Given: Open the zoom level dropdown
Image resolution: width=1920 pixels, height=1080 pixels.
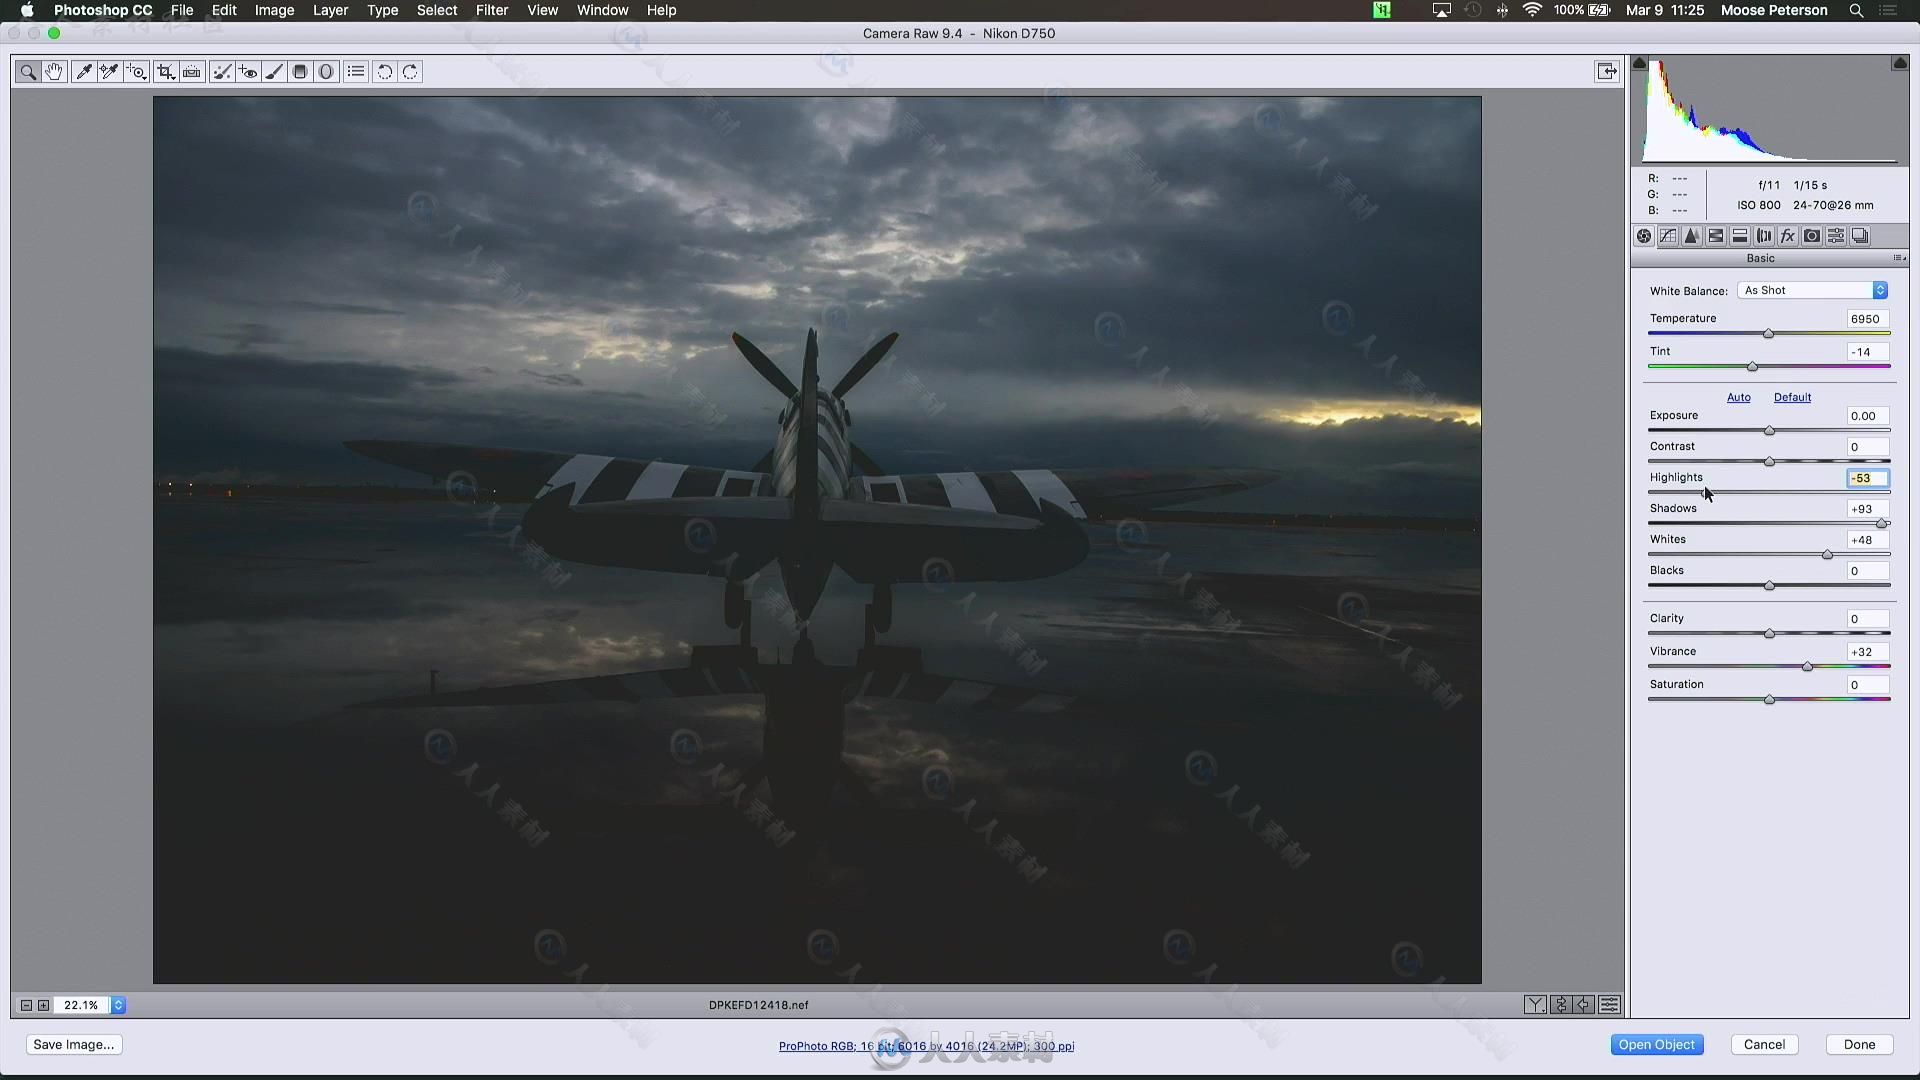Looking at the screenshot, I should coord(118,1005).
